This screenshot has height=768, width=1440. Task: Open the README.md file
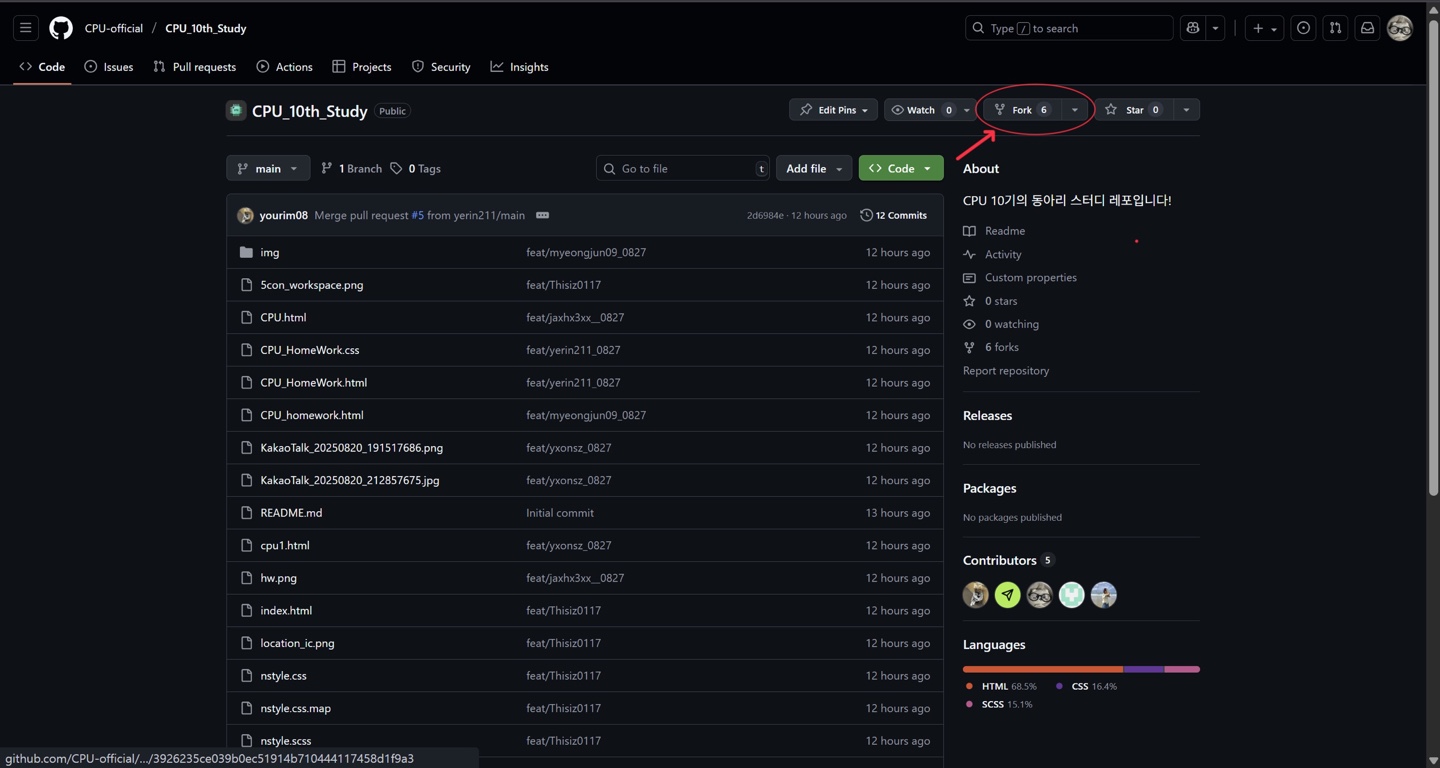click(x=291, y=513)
